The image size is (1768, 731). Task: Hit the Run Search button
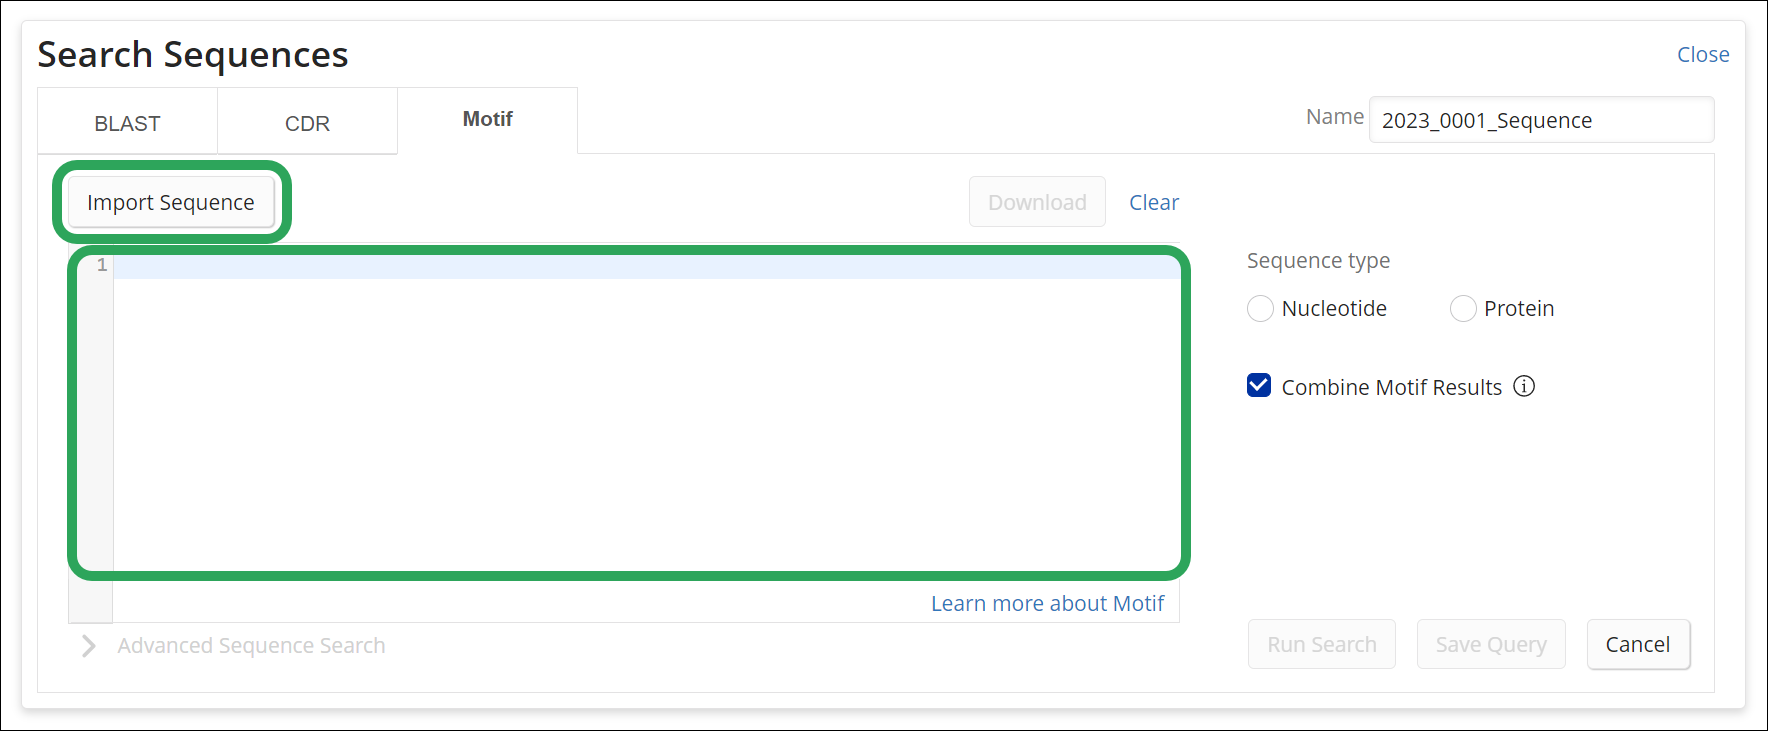(1321, 645)
